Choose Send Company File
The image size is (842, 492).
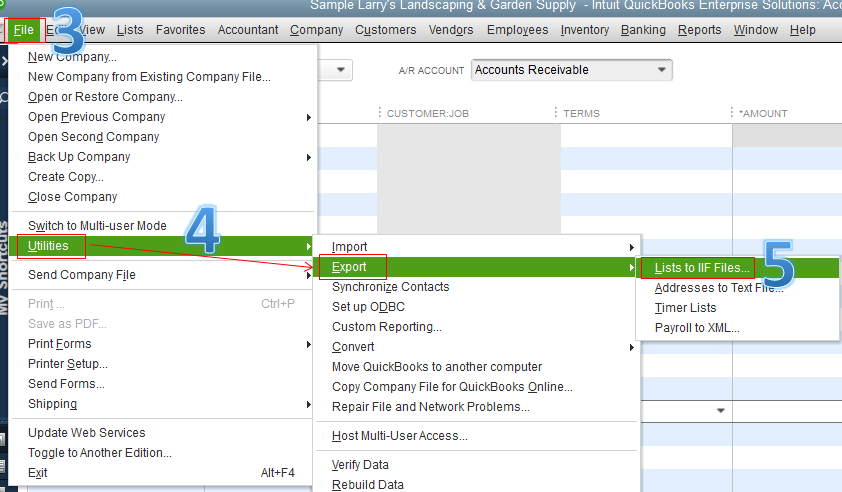pos(163,275)
